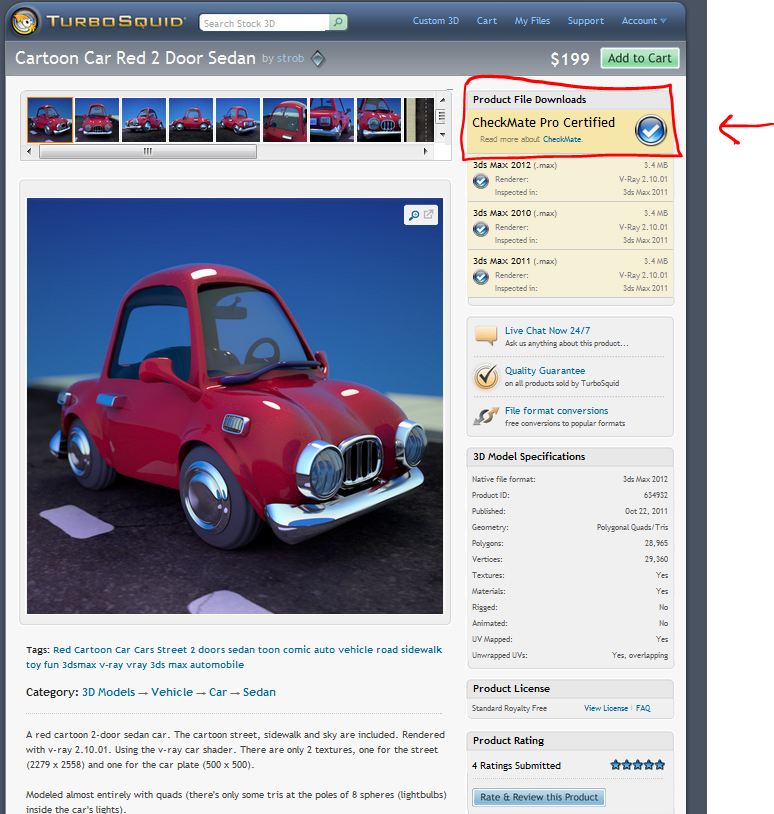Select the 3ds Max 2010 file checkmark
The image size is (774, 814).
point(481,228)
